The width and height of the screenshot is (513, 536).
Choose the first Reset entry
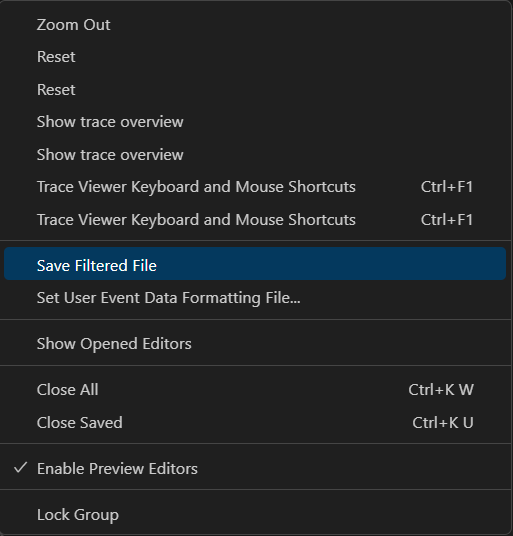point(255,57)
